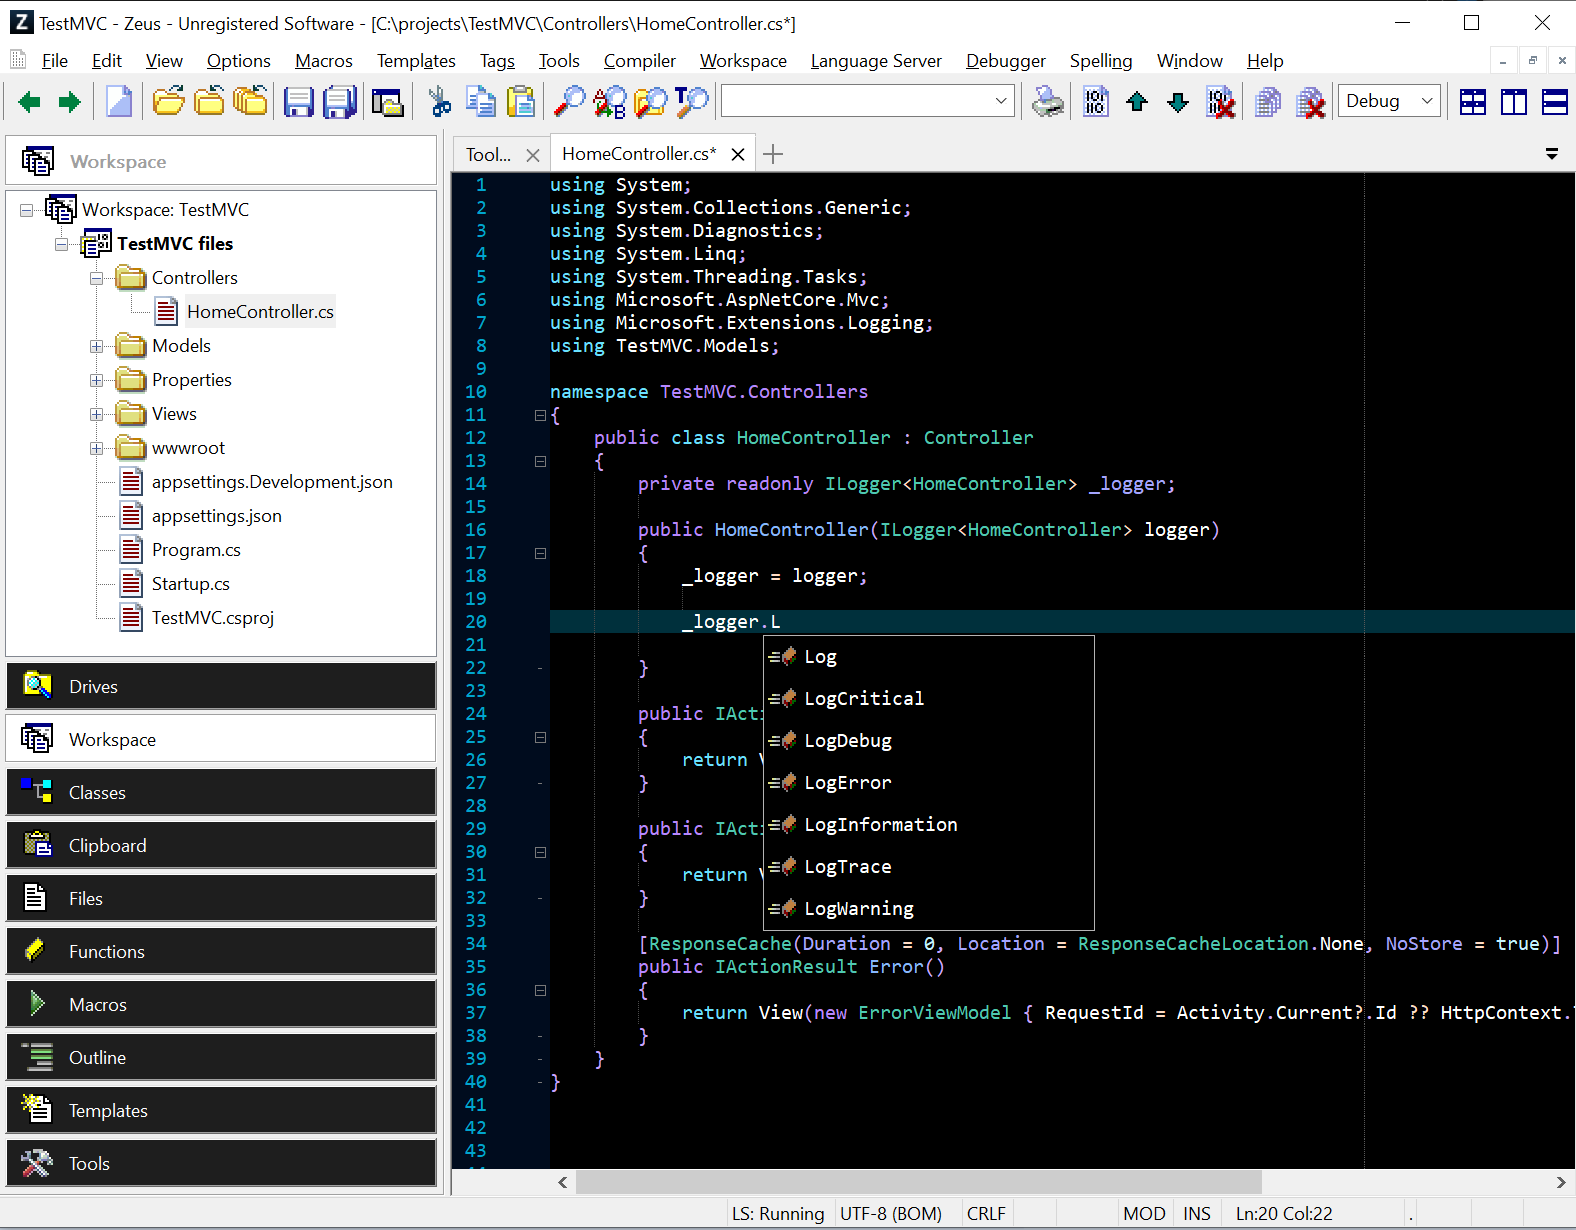Open the Language Server menu
The height and width of the screenshot is (1230, 1576).
(876, 61)
